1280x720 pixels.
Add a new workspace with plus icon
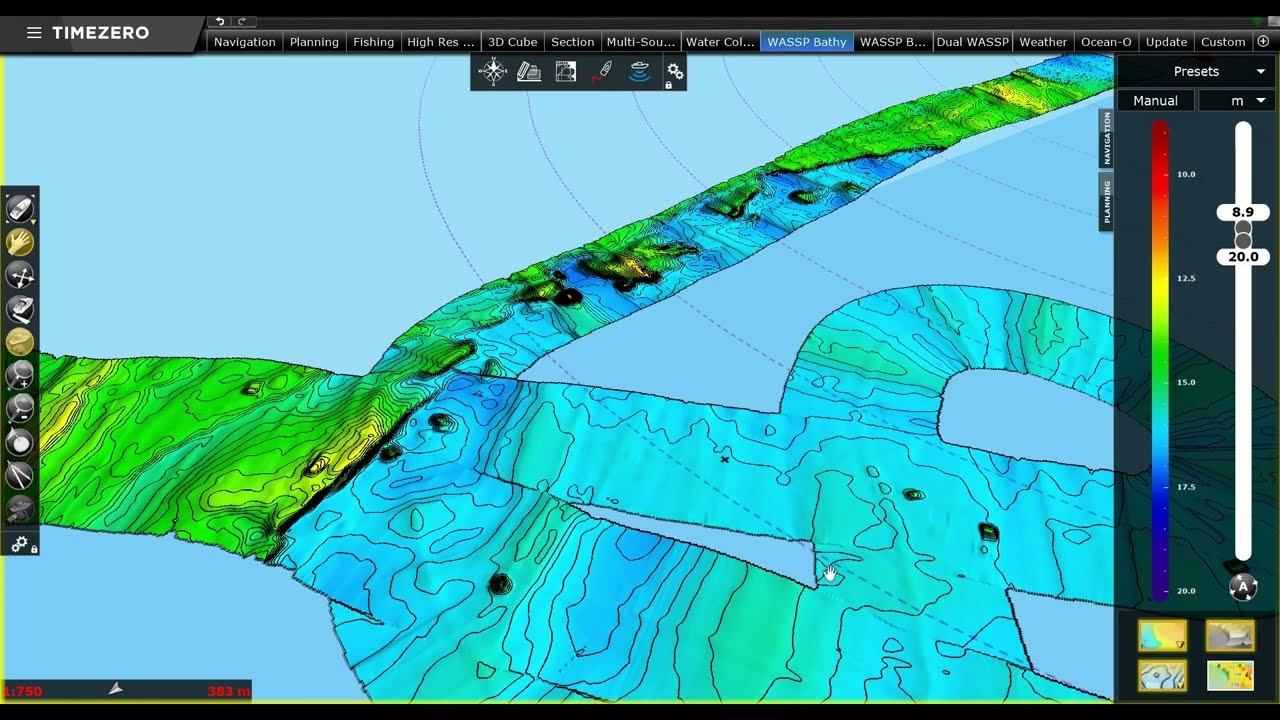[1263, 42]
